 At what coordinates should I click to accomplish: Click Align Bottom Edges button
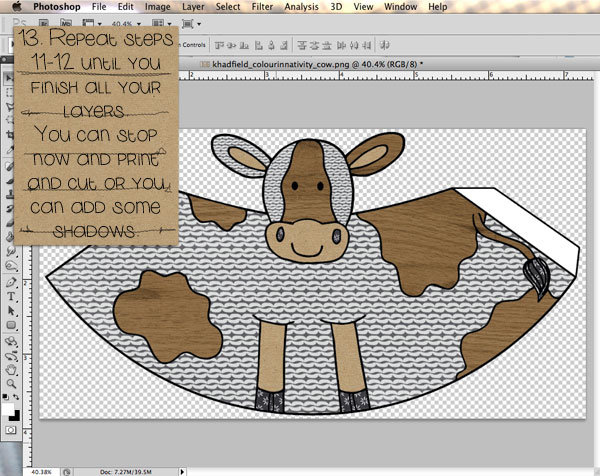(x=244, y=46)
